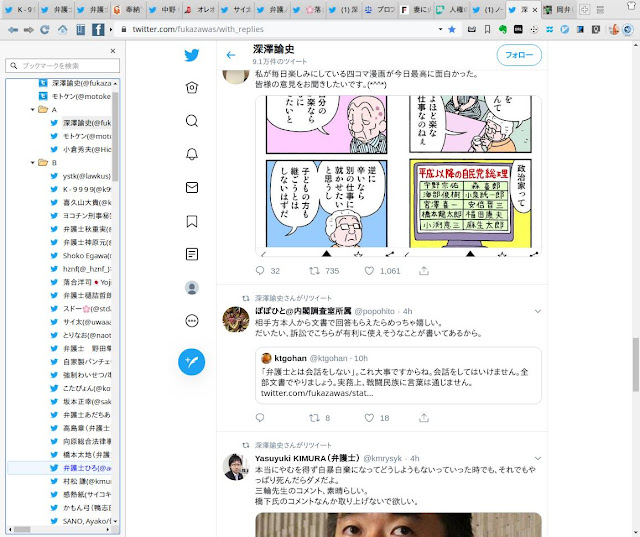Reload the page with the refresh icon
This screenshot has width=640, height=537.
(45, 29)
